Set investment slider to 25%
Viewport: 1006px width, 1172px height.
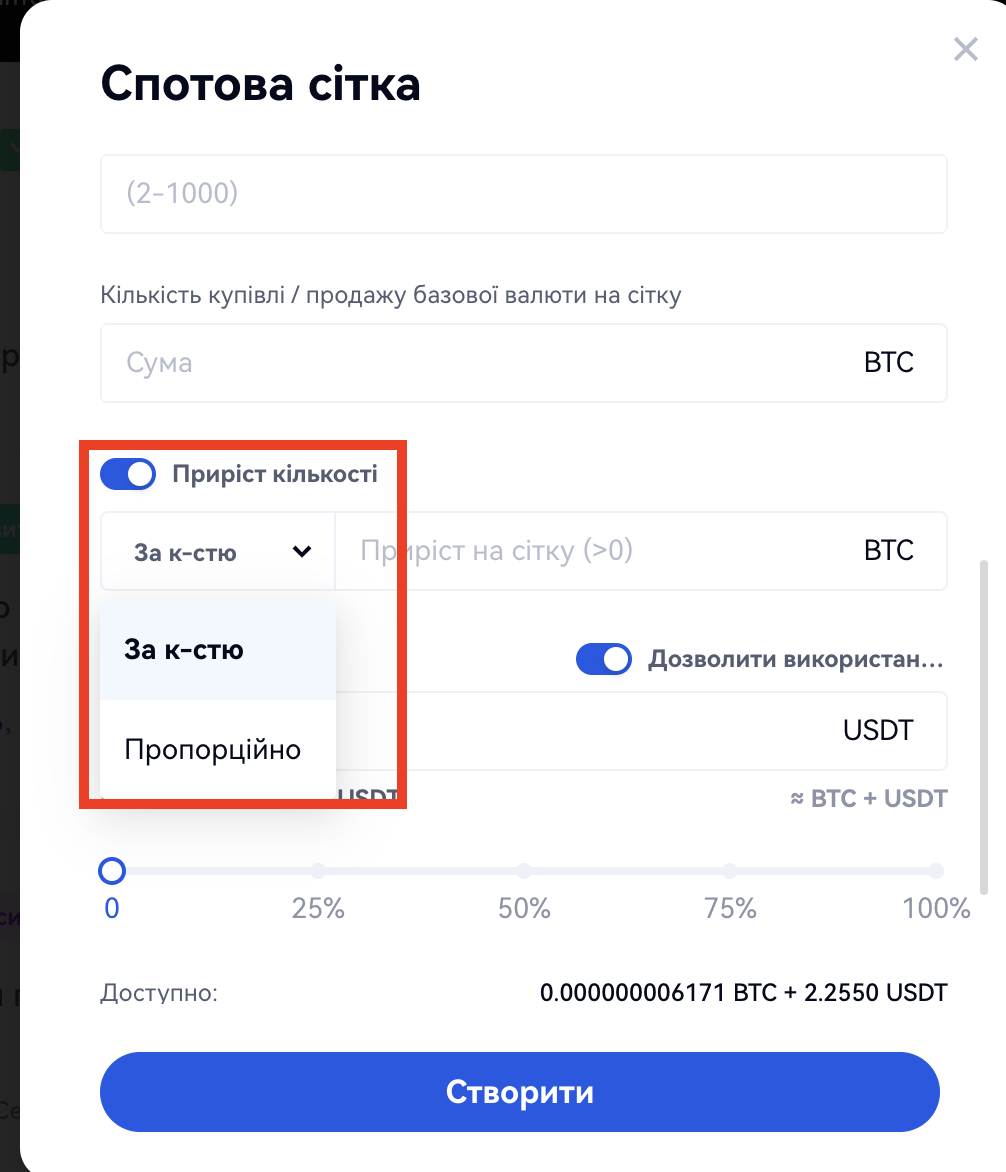tap(318, 871)
